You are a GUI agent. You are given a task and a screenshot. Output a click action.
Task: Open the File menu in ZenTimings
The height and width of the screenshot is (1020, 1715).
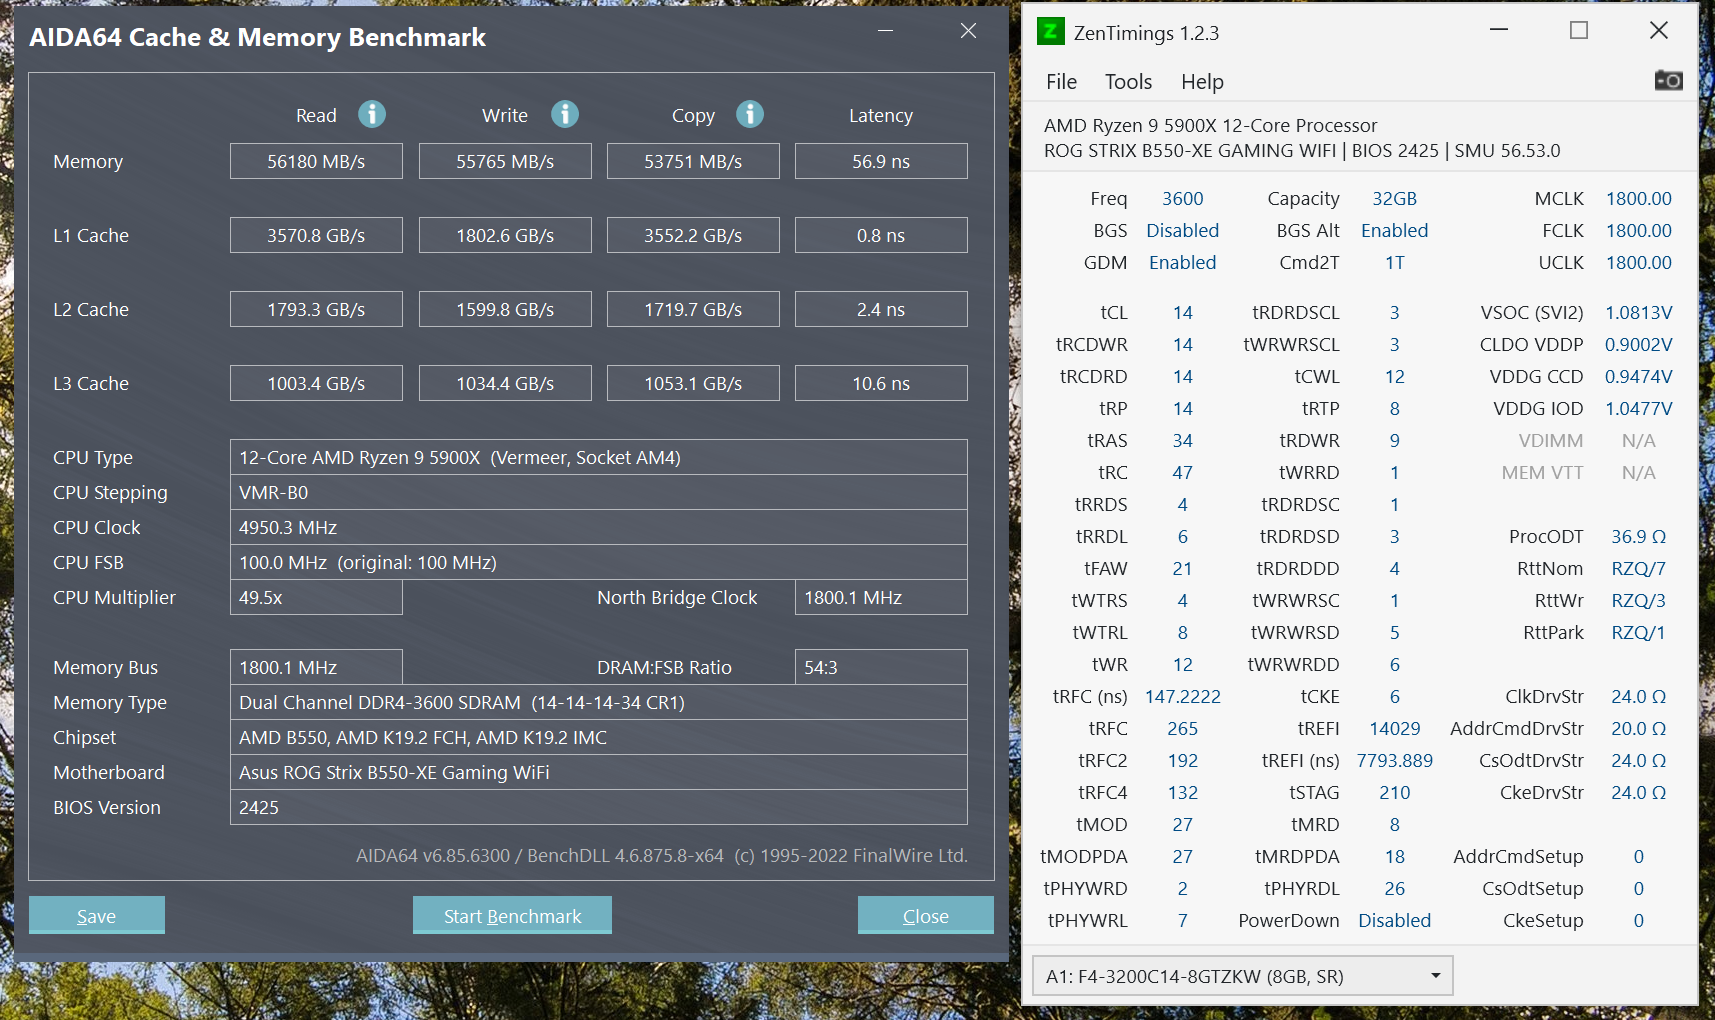pos(1061,82)
